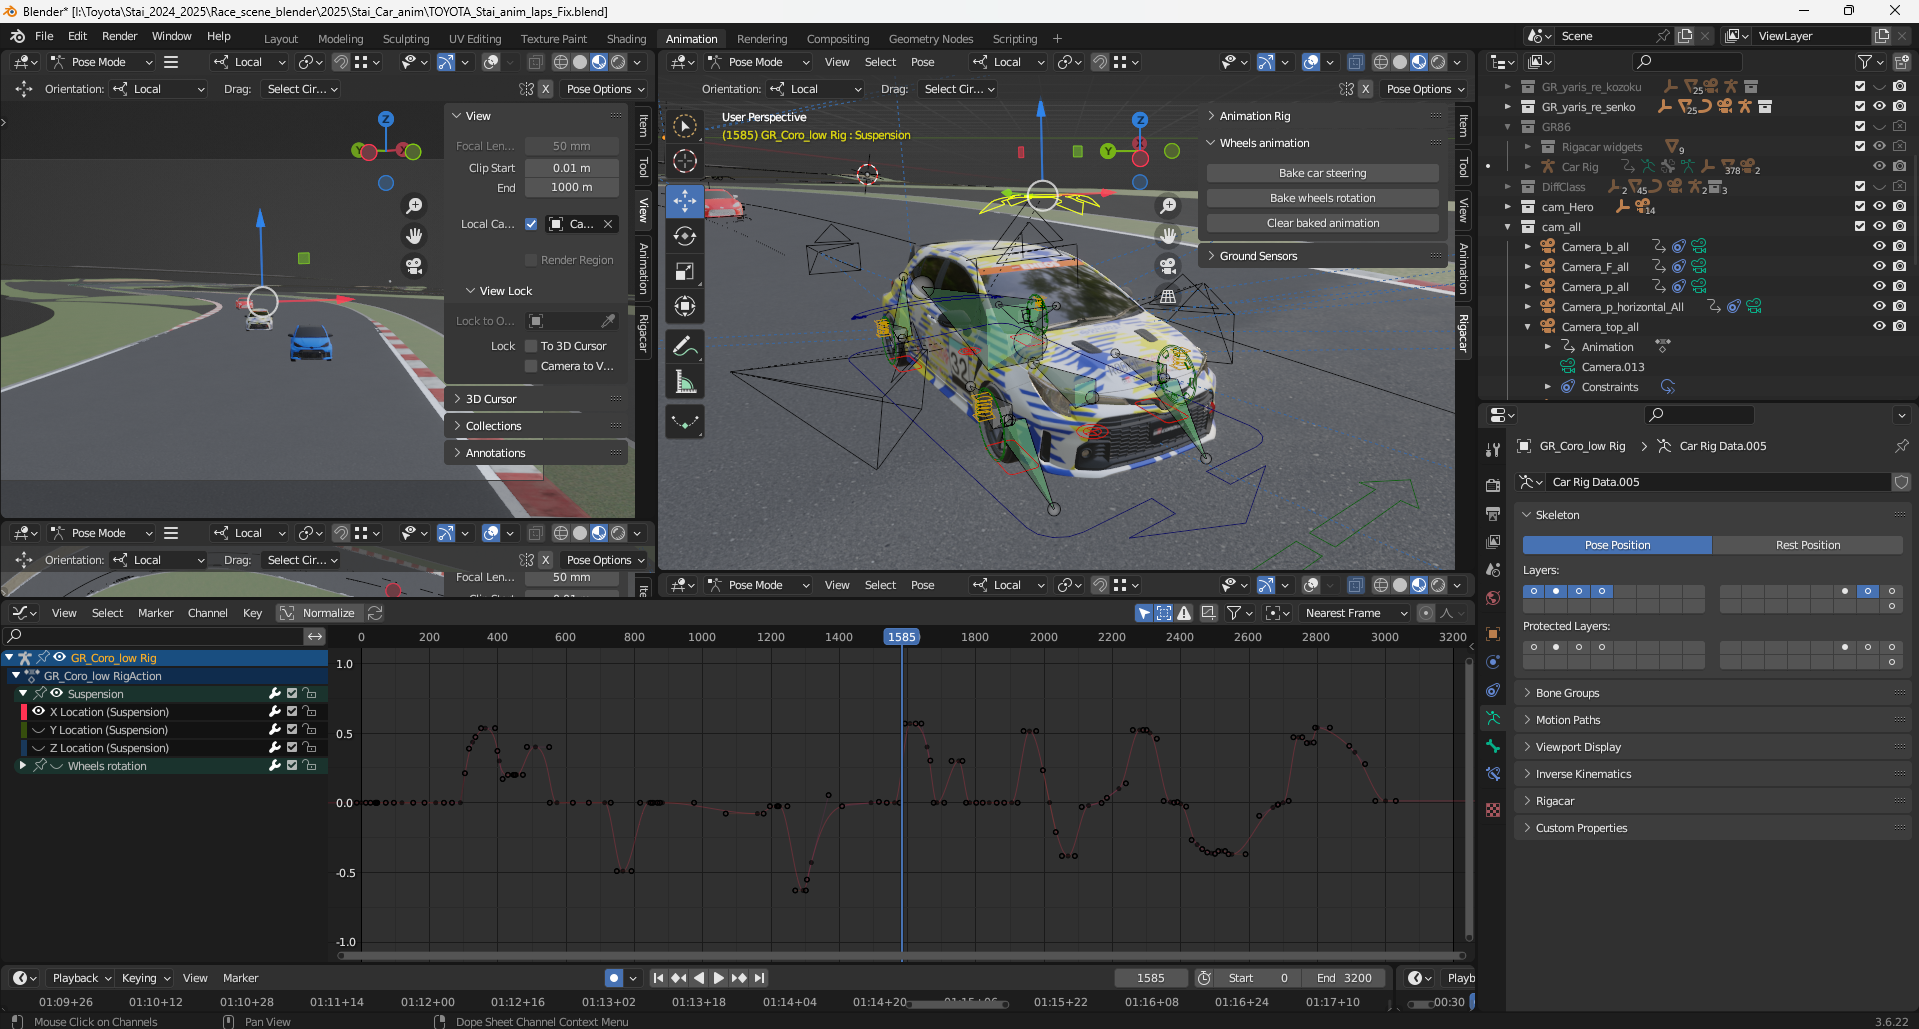Image resolution: width=1919 pixels, height=1029 pixels.
Task: Open the Bone properties tab
Action: (1493, 746)
